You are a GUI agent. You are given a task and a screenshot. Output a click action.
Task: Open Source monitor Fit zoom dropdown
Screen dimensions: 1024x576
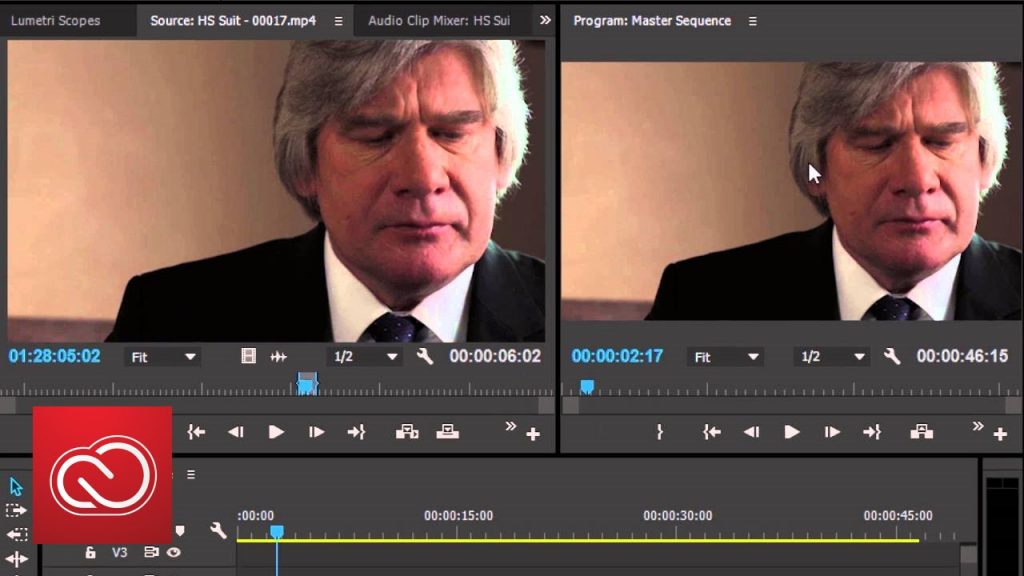pos(163,357)
